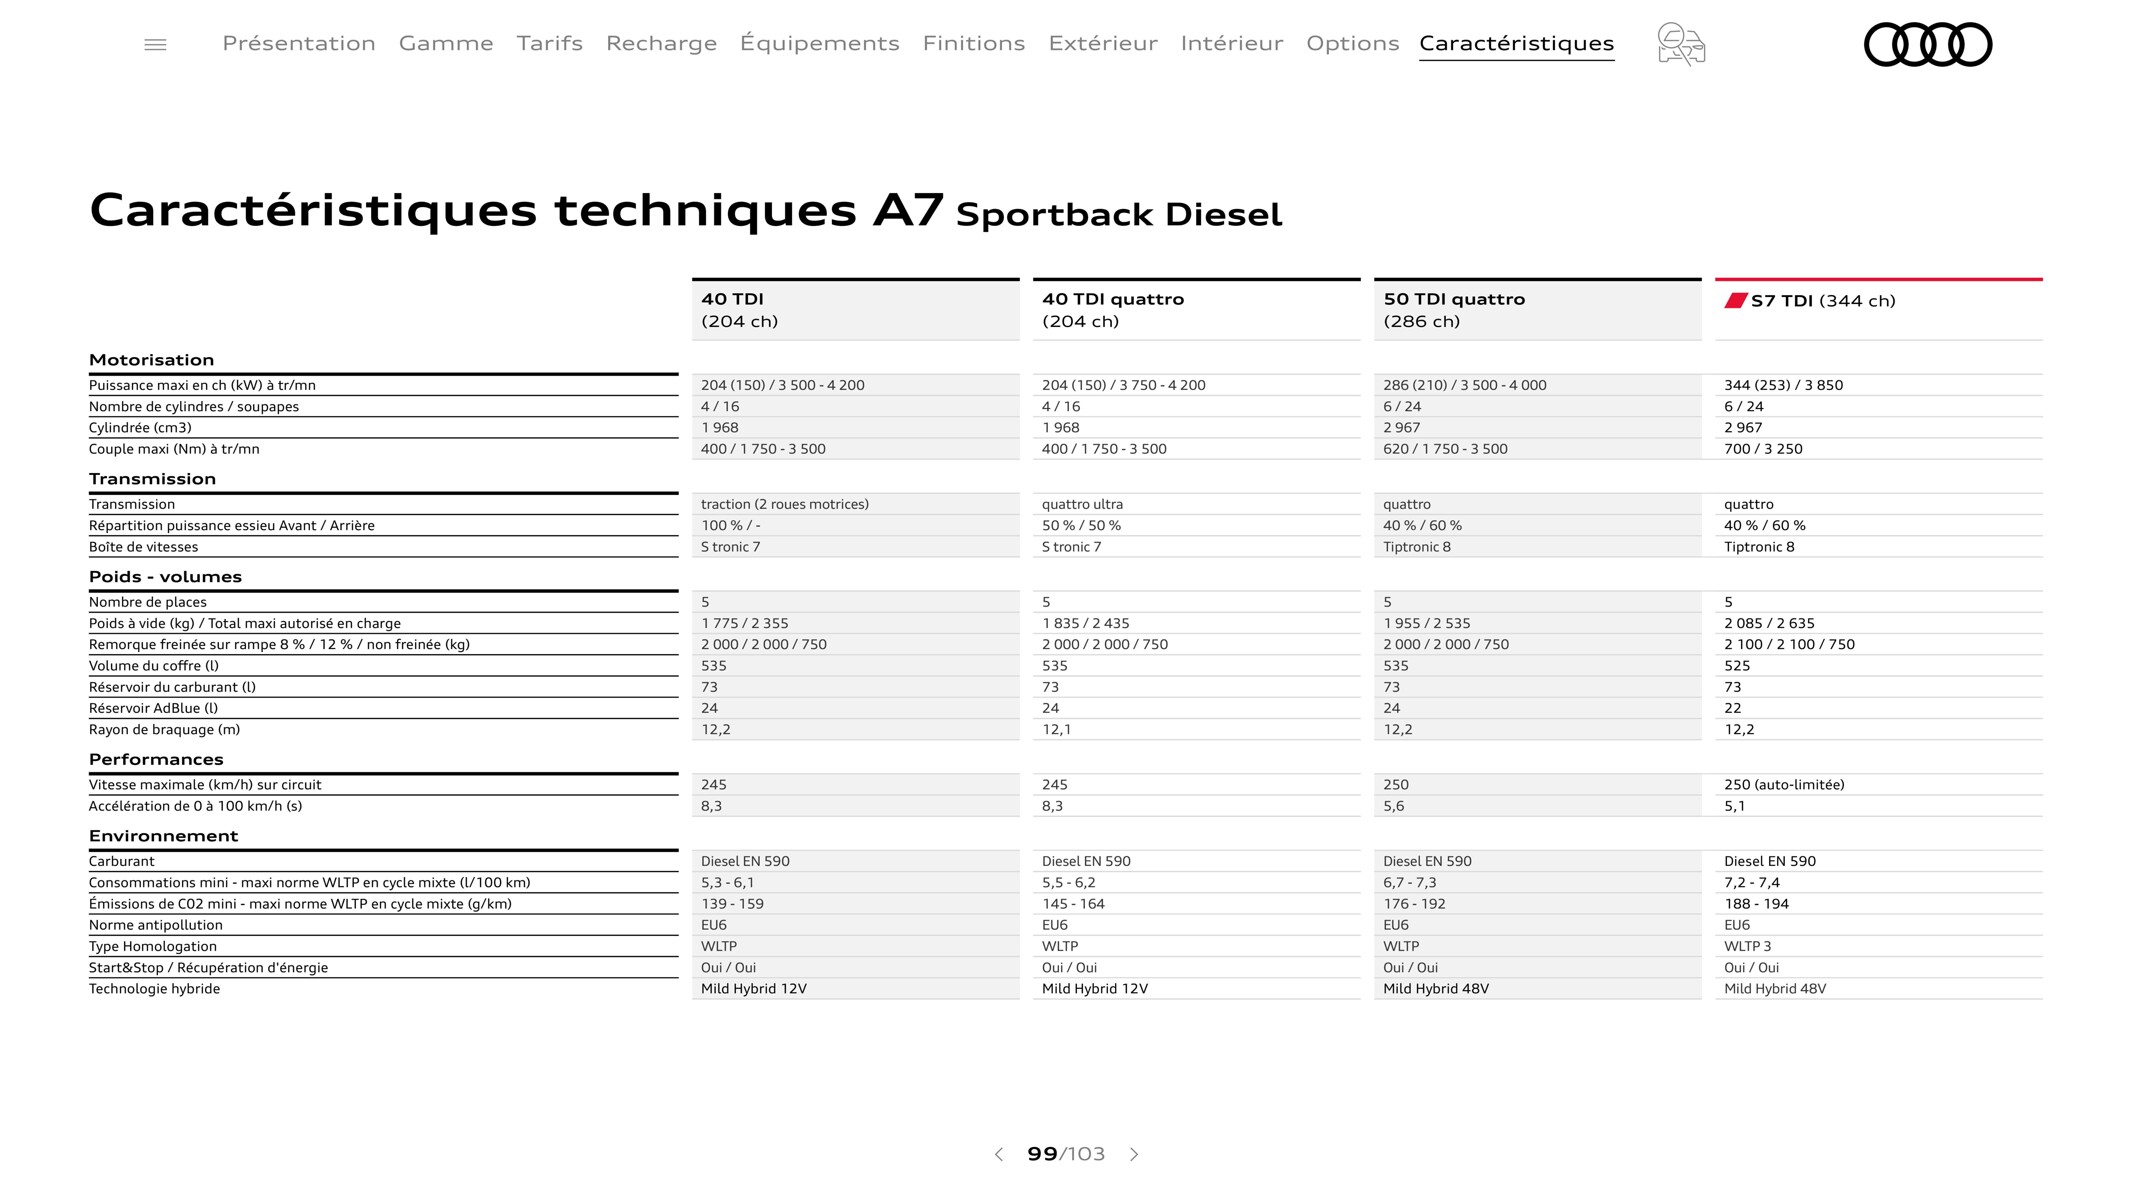Click the Transmission section heading
Image resolution: width=2133 pixels, height=1200 pixels.
coord(152,479)
